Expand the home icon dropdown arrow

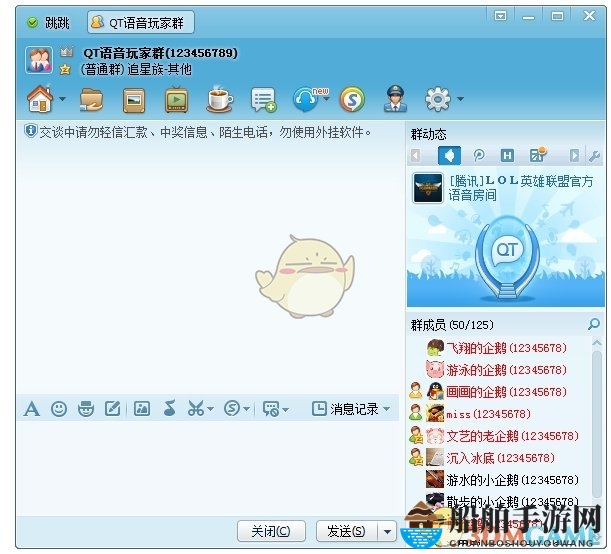tap(62, 99)
